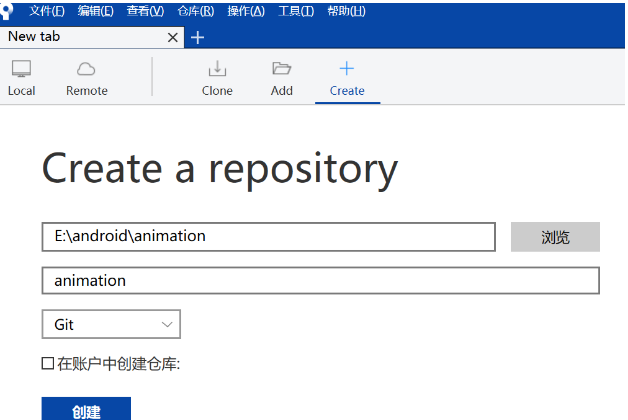
Task: Open the Local repositories view
Action: 21,78
